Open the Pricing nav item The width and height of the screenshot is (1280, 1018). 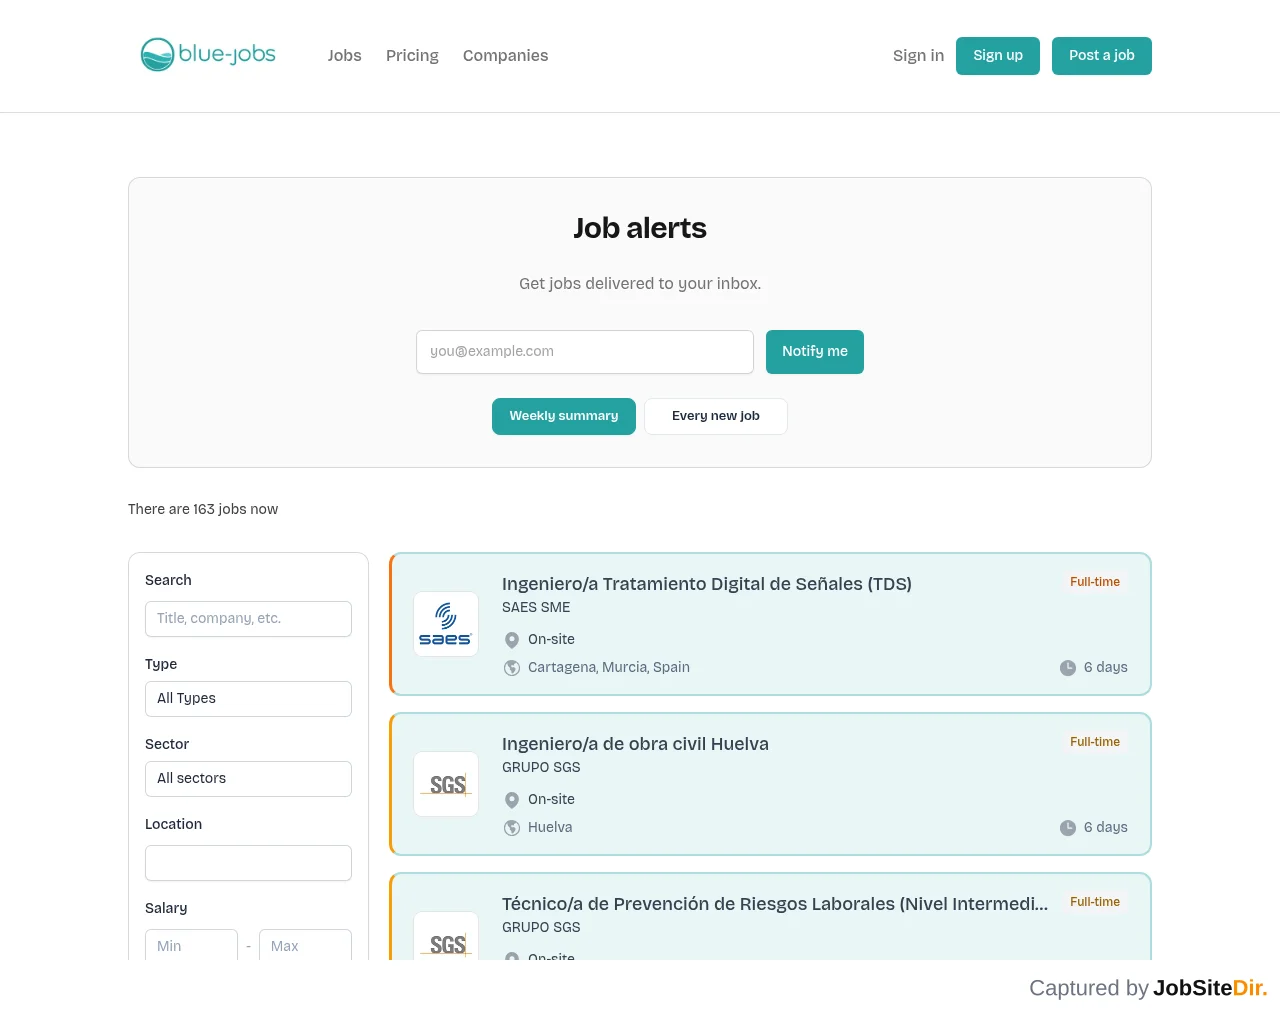[412, 56]
